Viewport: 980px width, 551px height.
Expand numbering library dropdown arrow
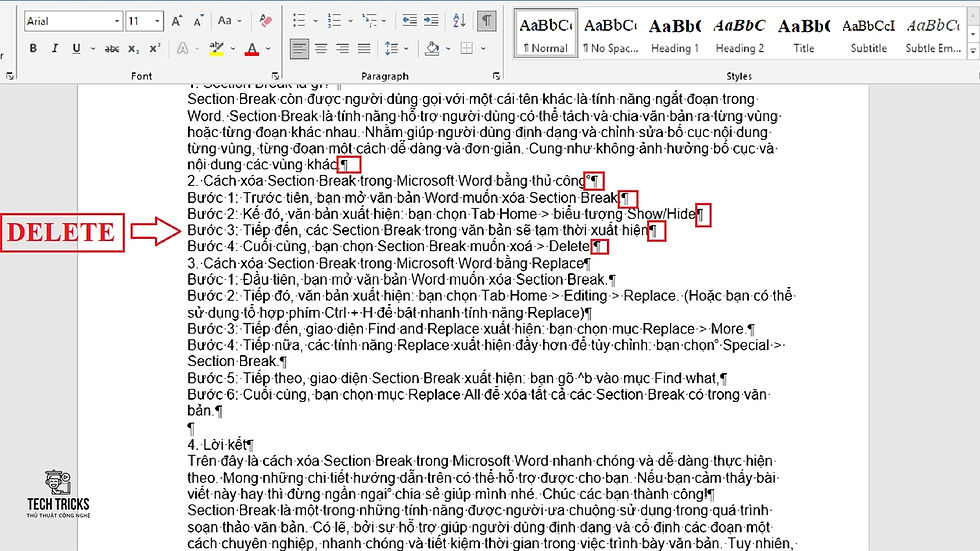350,21
